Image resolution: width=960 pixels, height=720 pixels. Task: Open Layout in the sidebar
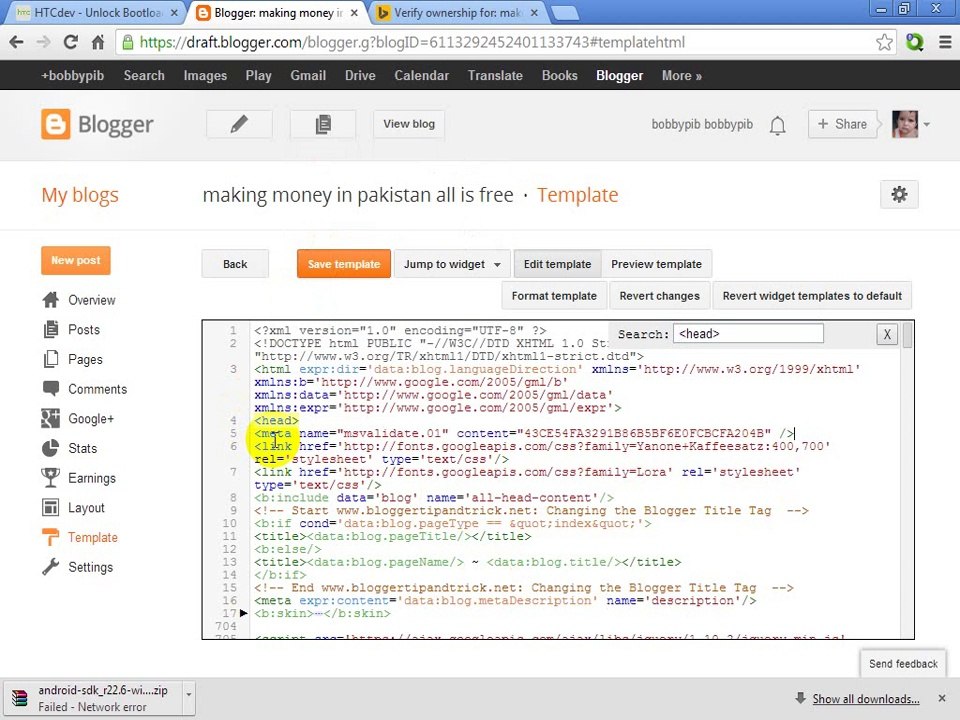pos(86,508)
